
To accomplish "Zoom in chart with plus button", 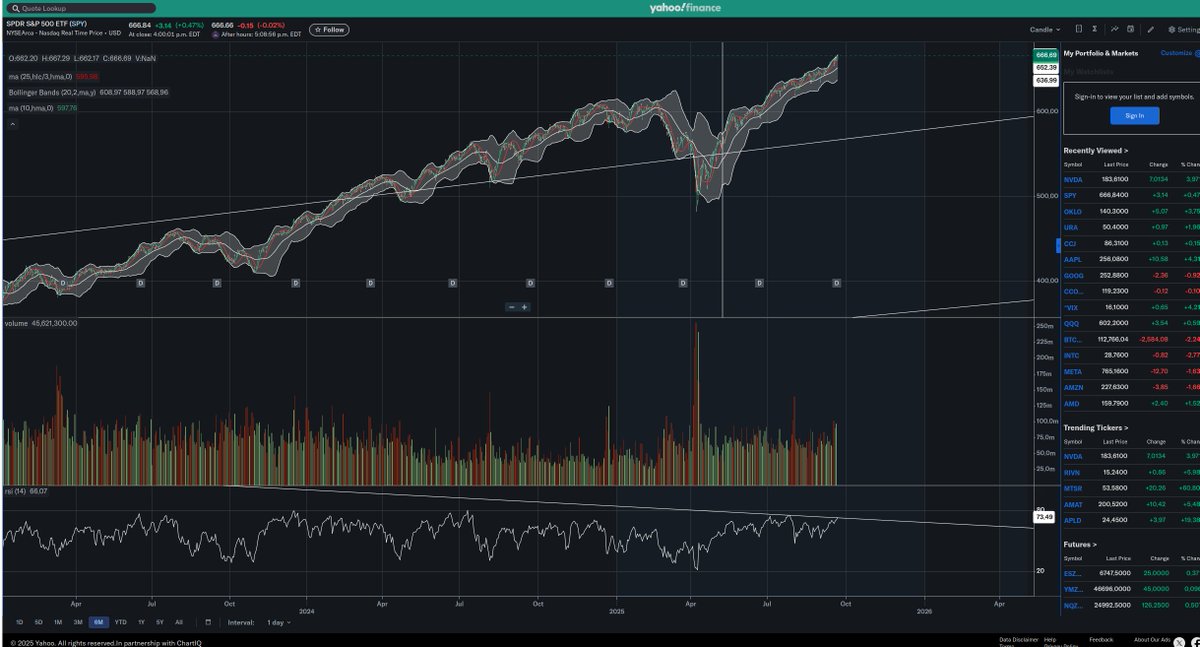I will pyautogui.click(x=524, y=307).
